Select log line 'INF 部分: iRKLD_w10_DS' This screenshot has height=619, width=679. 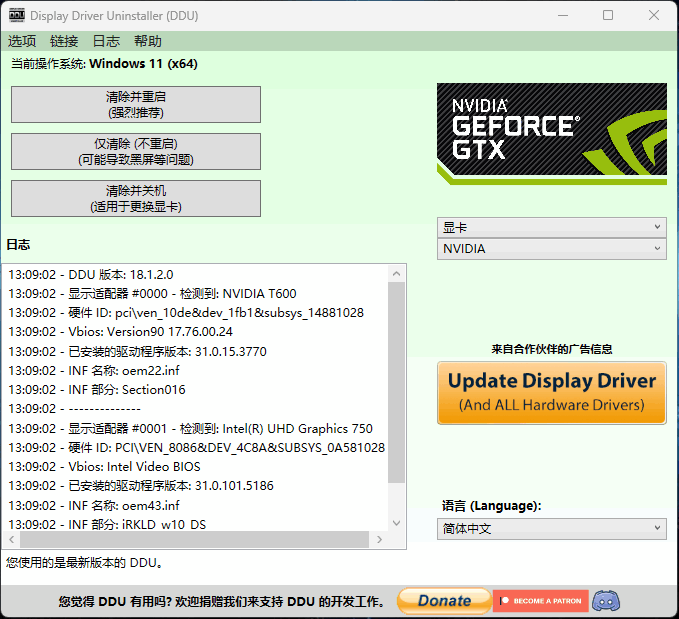(107, 524)
